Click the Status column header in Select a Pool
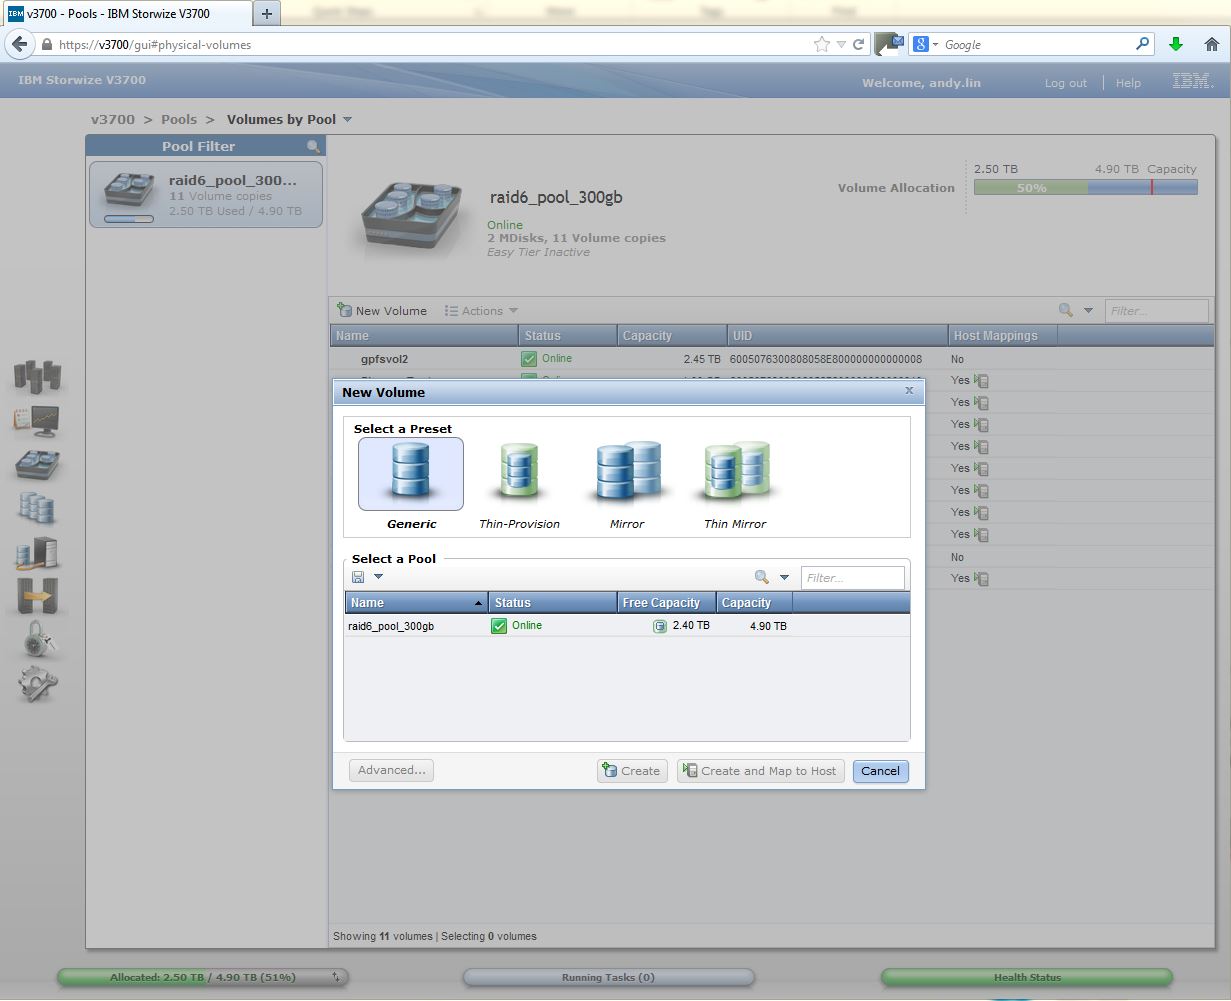 (x=553, y=603)
